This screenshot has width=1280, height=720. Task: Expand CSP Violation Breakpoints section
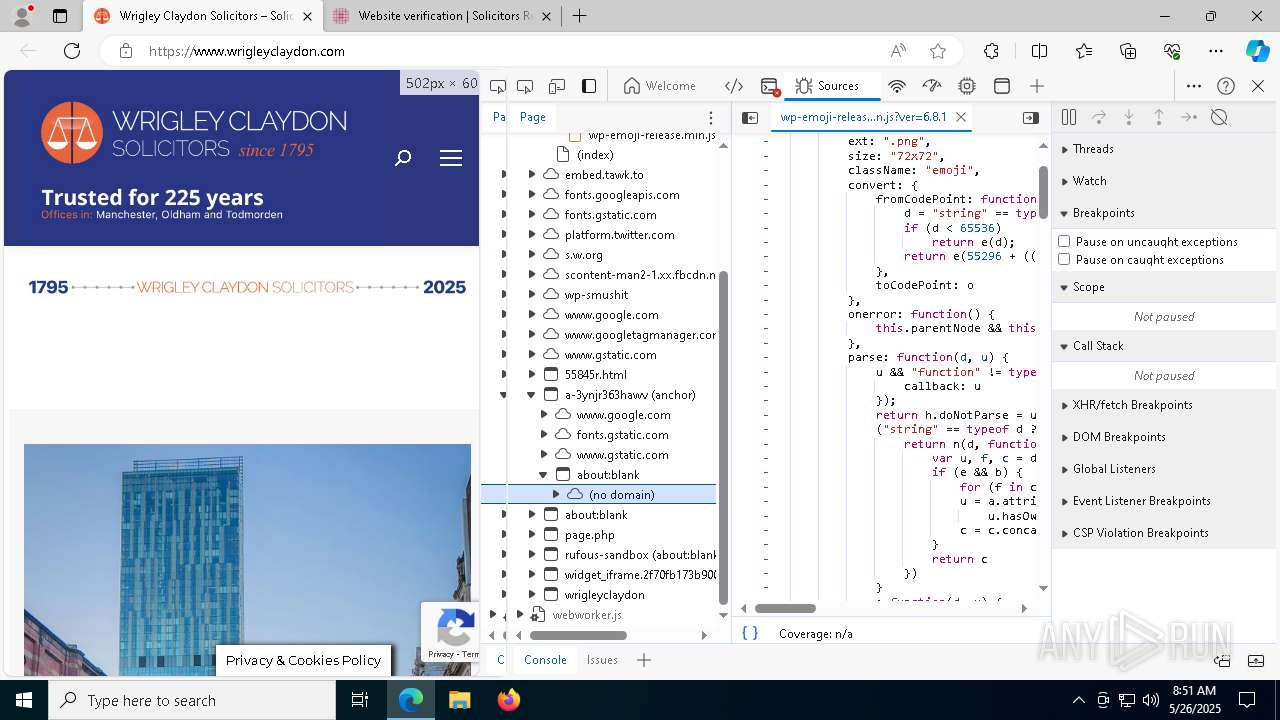(x=1166, y=533)
